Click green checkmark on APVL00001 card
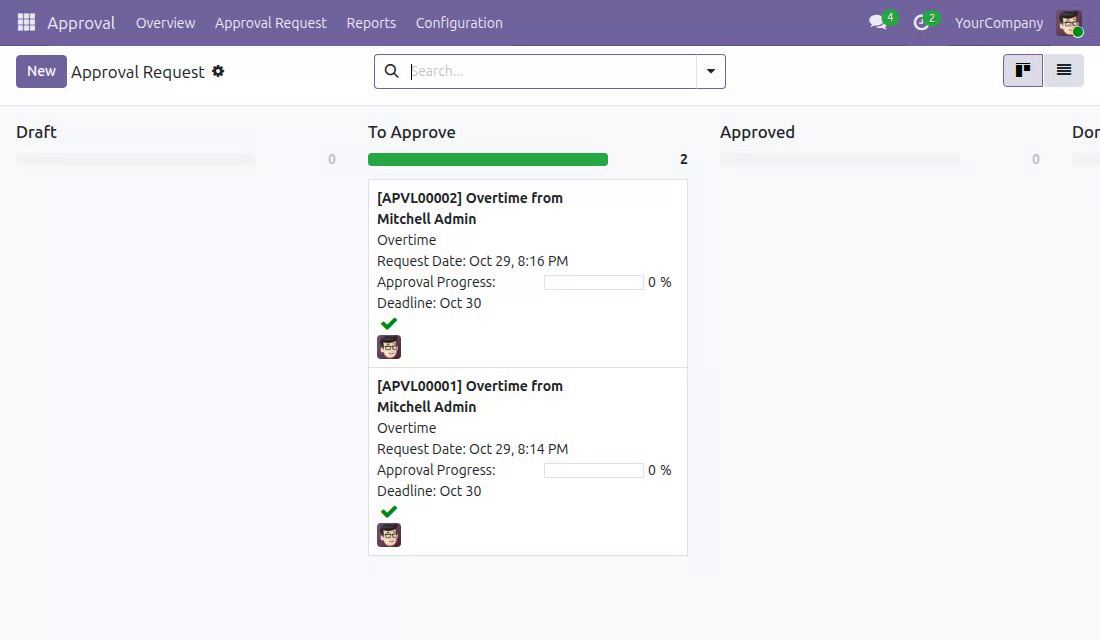Viewport: 1100px width, 640px height. click(389, 512)
